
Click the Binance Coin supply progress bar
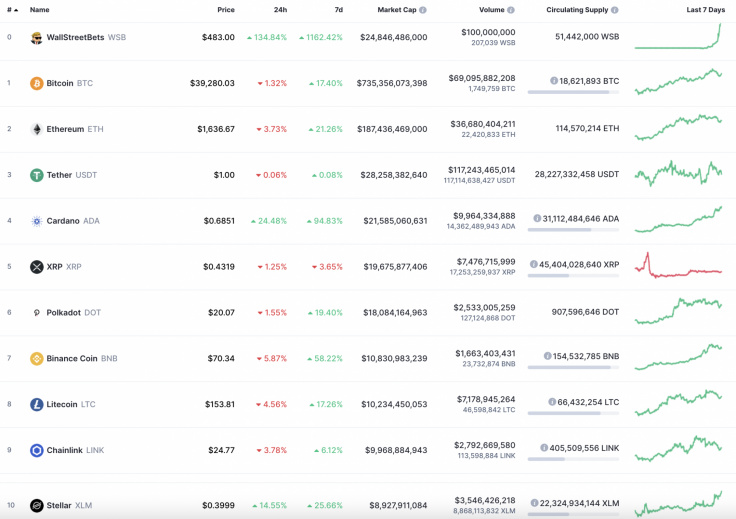[x=573, y=367]
